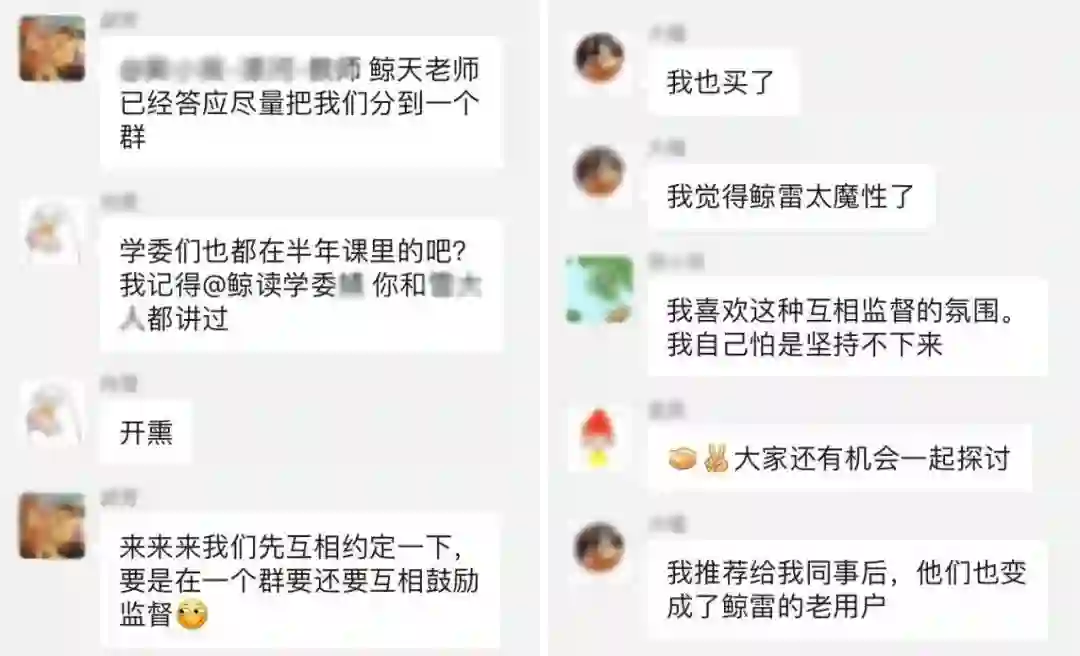The height and width of the screenshot is (656, 1080).
Task: Click the blurred @ mention before 鲸天老师
Action: click(240, 70)
